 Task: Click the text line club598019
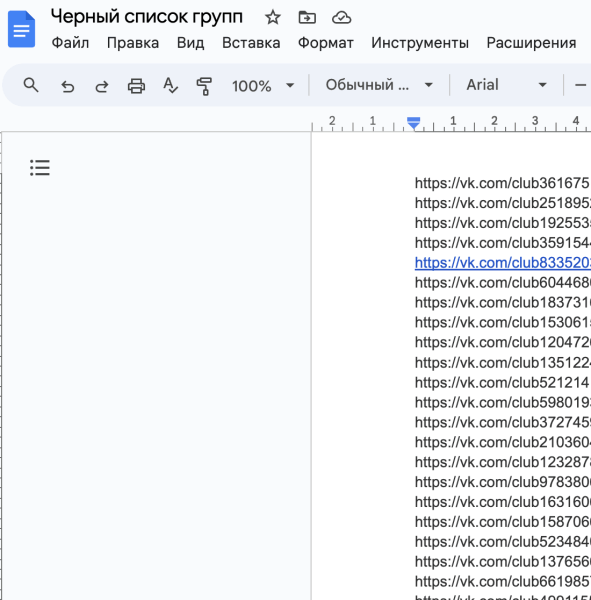[x=503, y=403]
